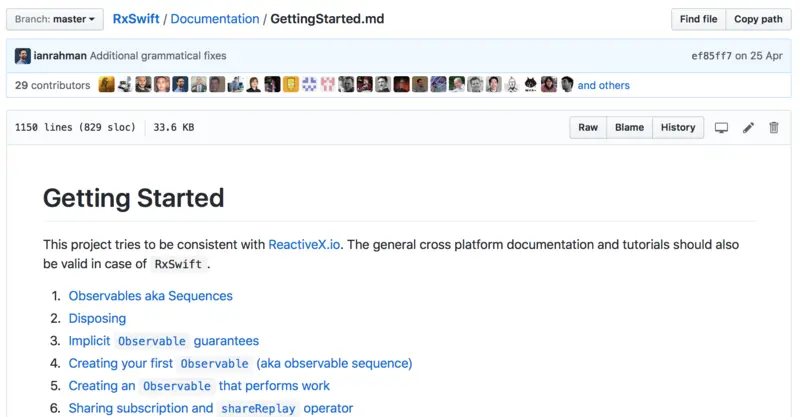Show 'and others' contributors

click(604, 85)
